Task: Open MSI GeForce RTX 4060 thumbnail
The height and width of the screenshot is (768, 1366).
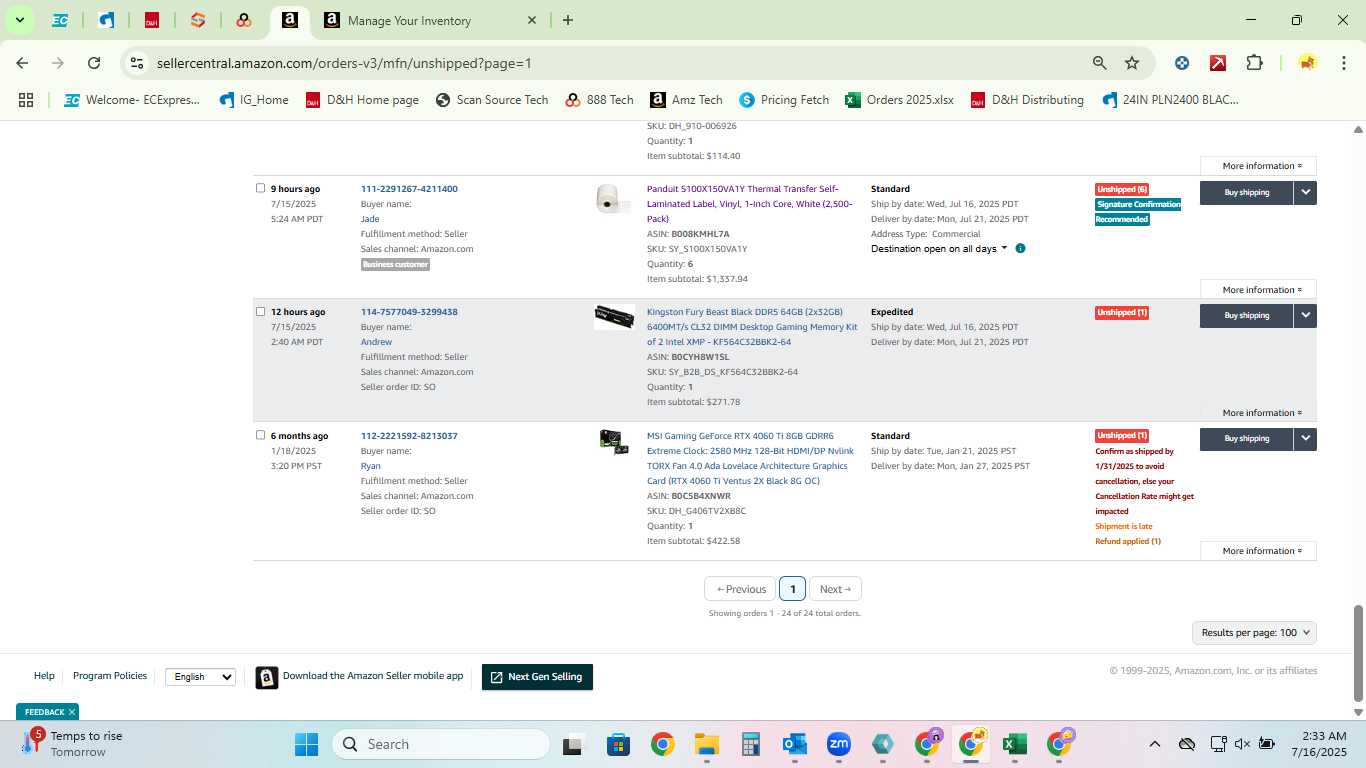Action: tap(614, 442)
